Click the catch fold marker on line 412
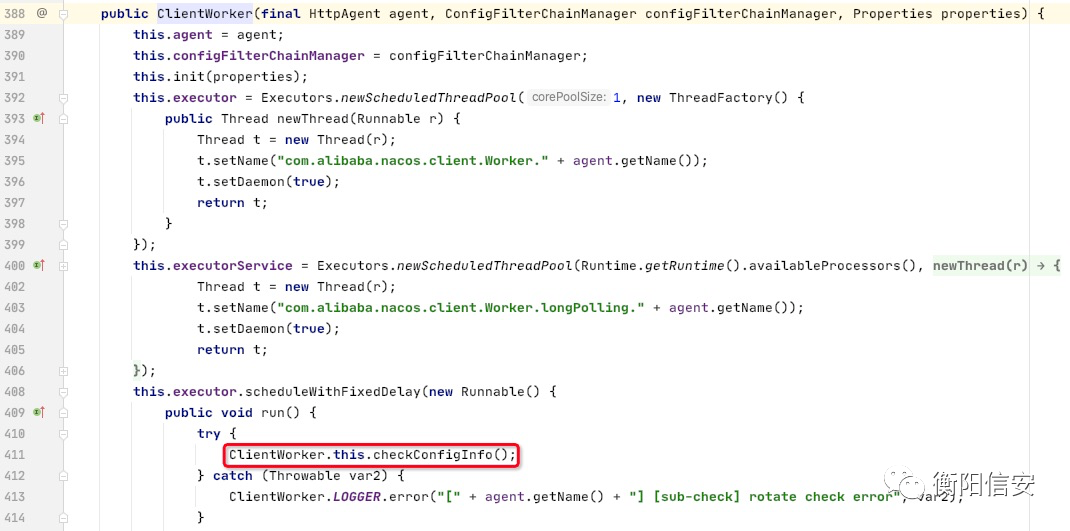The height and width of the screenshot is (531, 1070). pos(63,476)
